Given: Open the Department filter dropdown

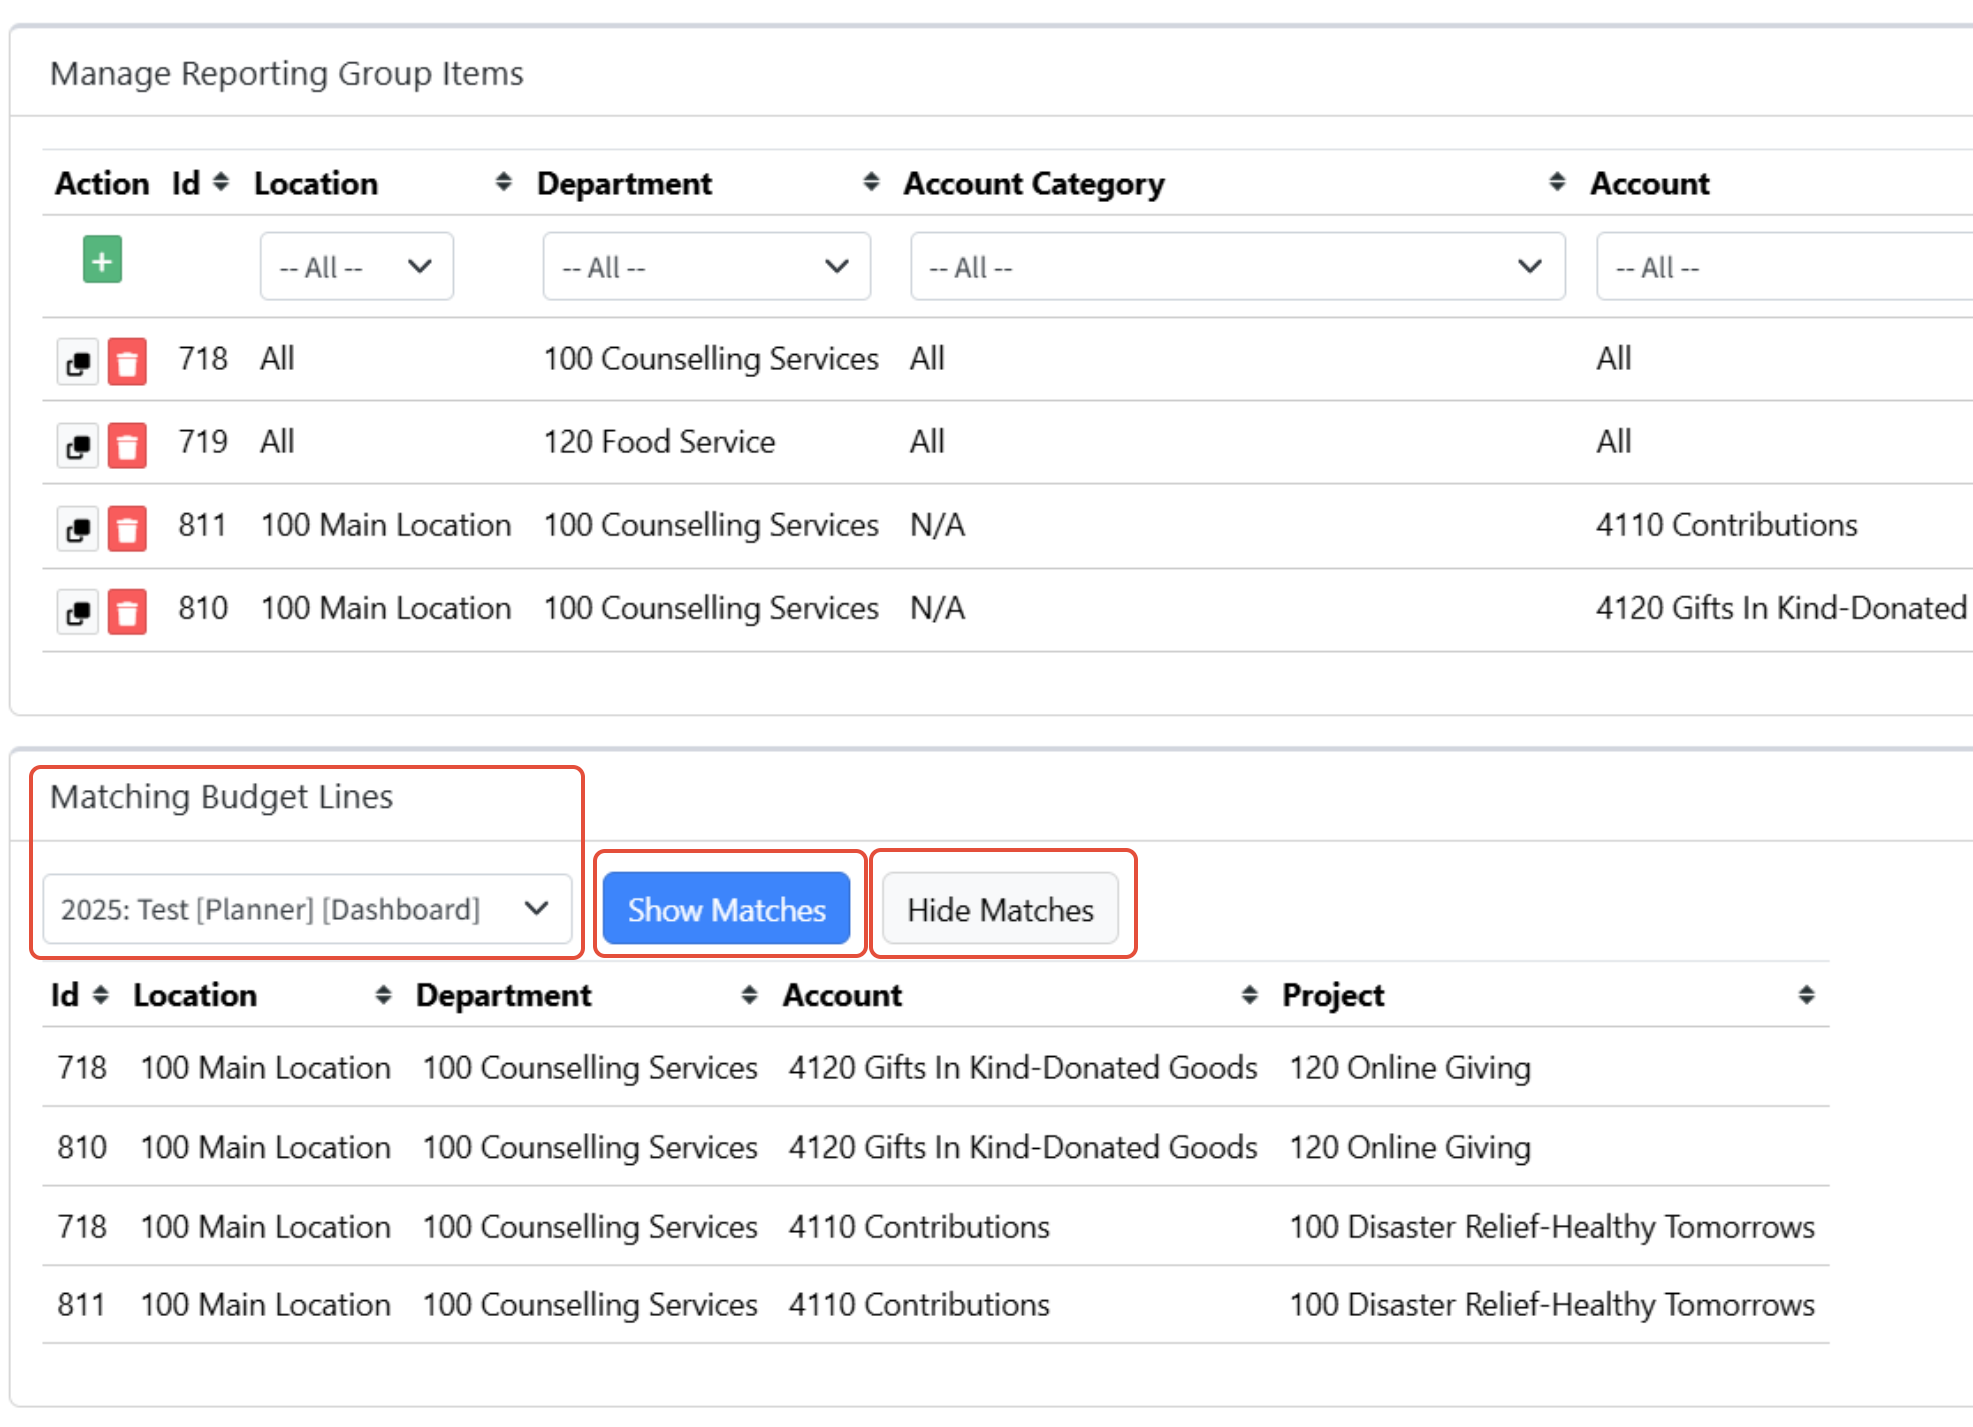Looking at the screenshot, I should [706, 267].
